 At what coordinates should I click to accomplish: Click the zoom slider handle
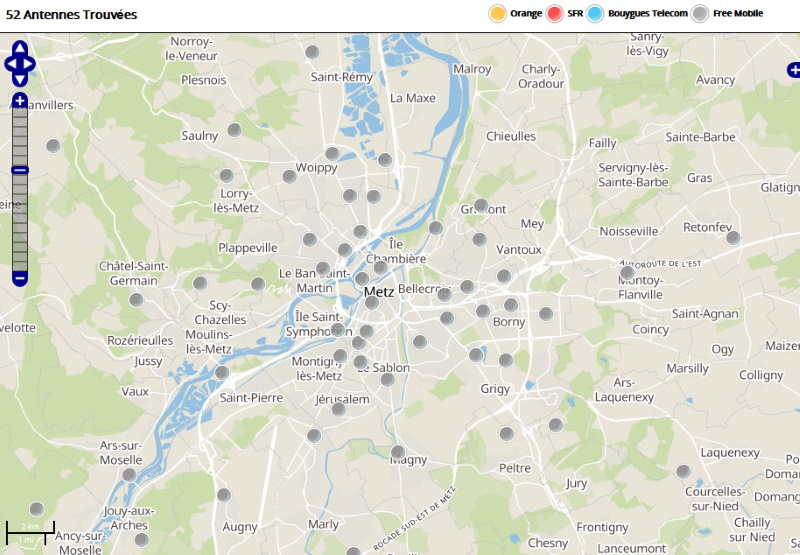pos(20,170)
